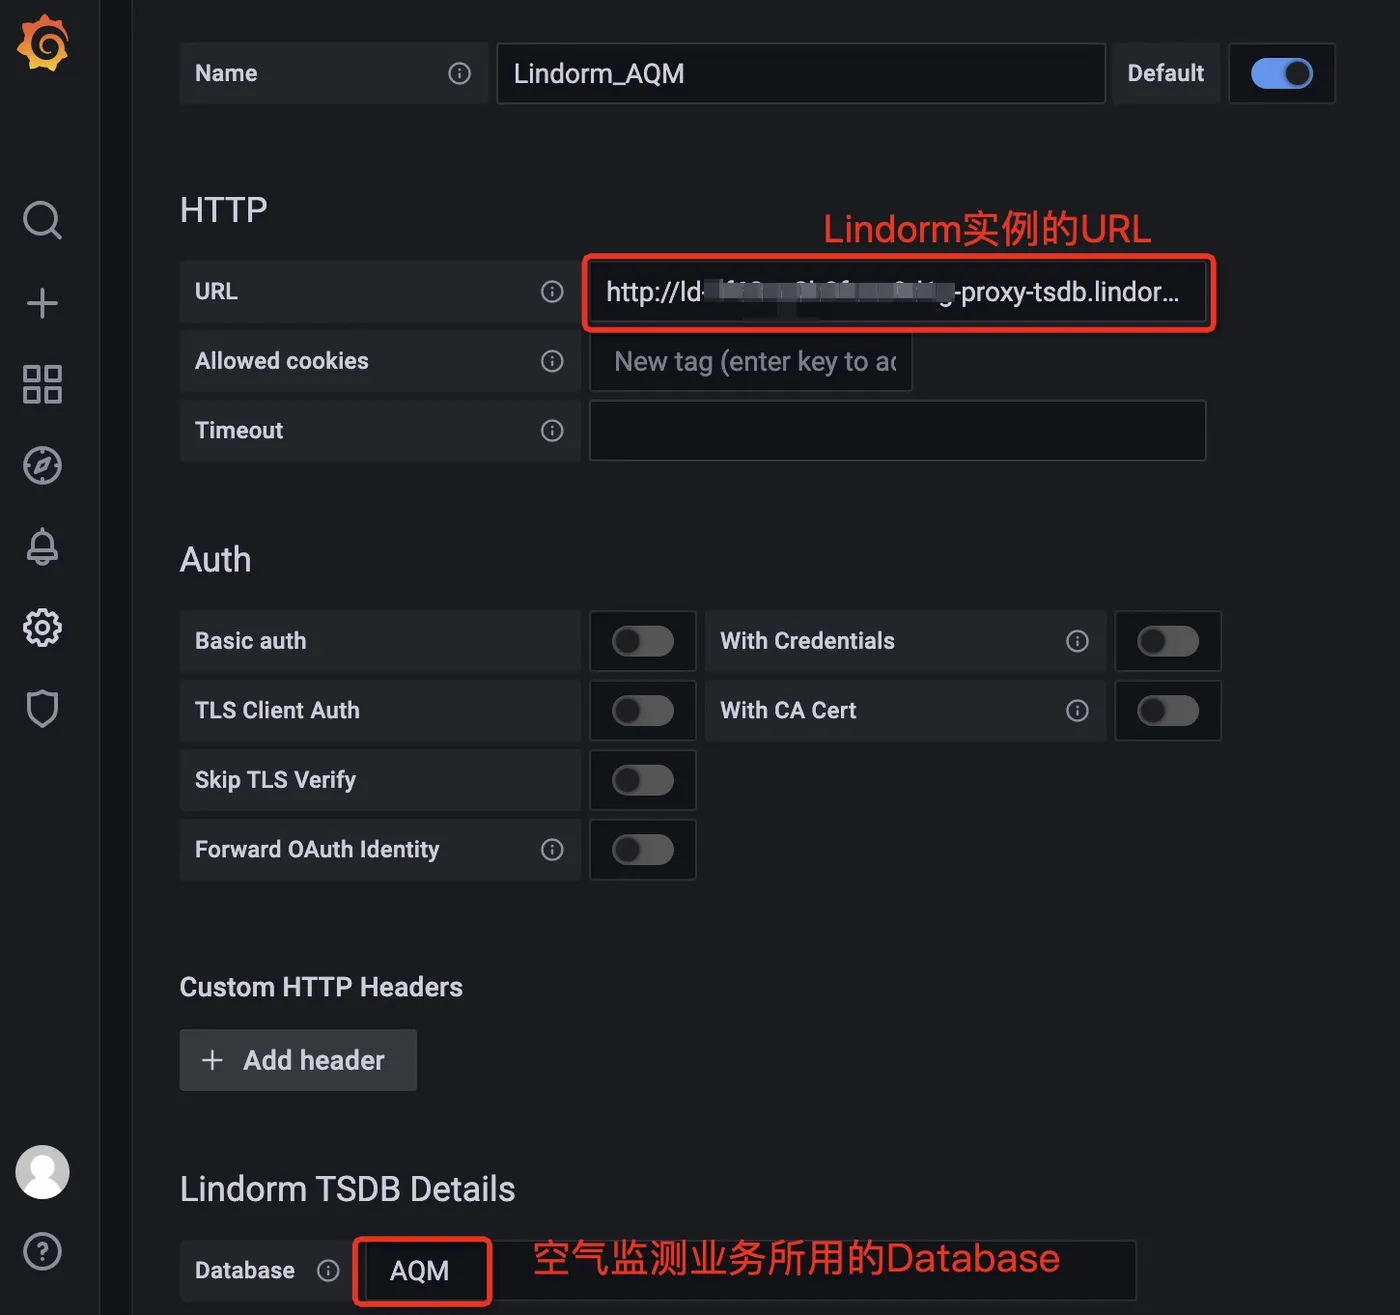Focus the Name input with Lindorm_AQM
Screen dimensions: 1400x1315
click(x=801, y=73)
